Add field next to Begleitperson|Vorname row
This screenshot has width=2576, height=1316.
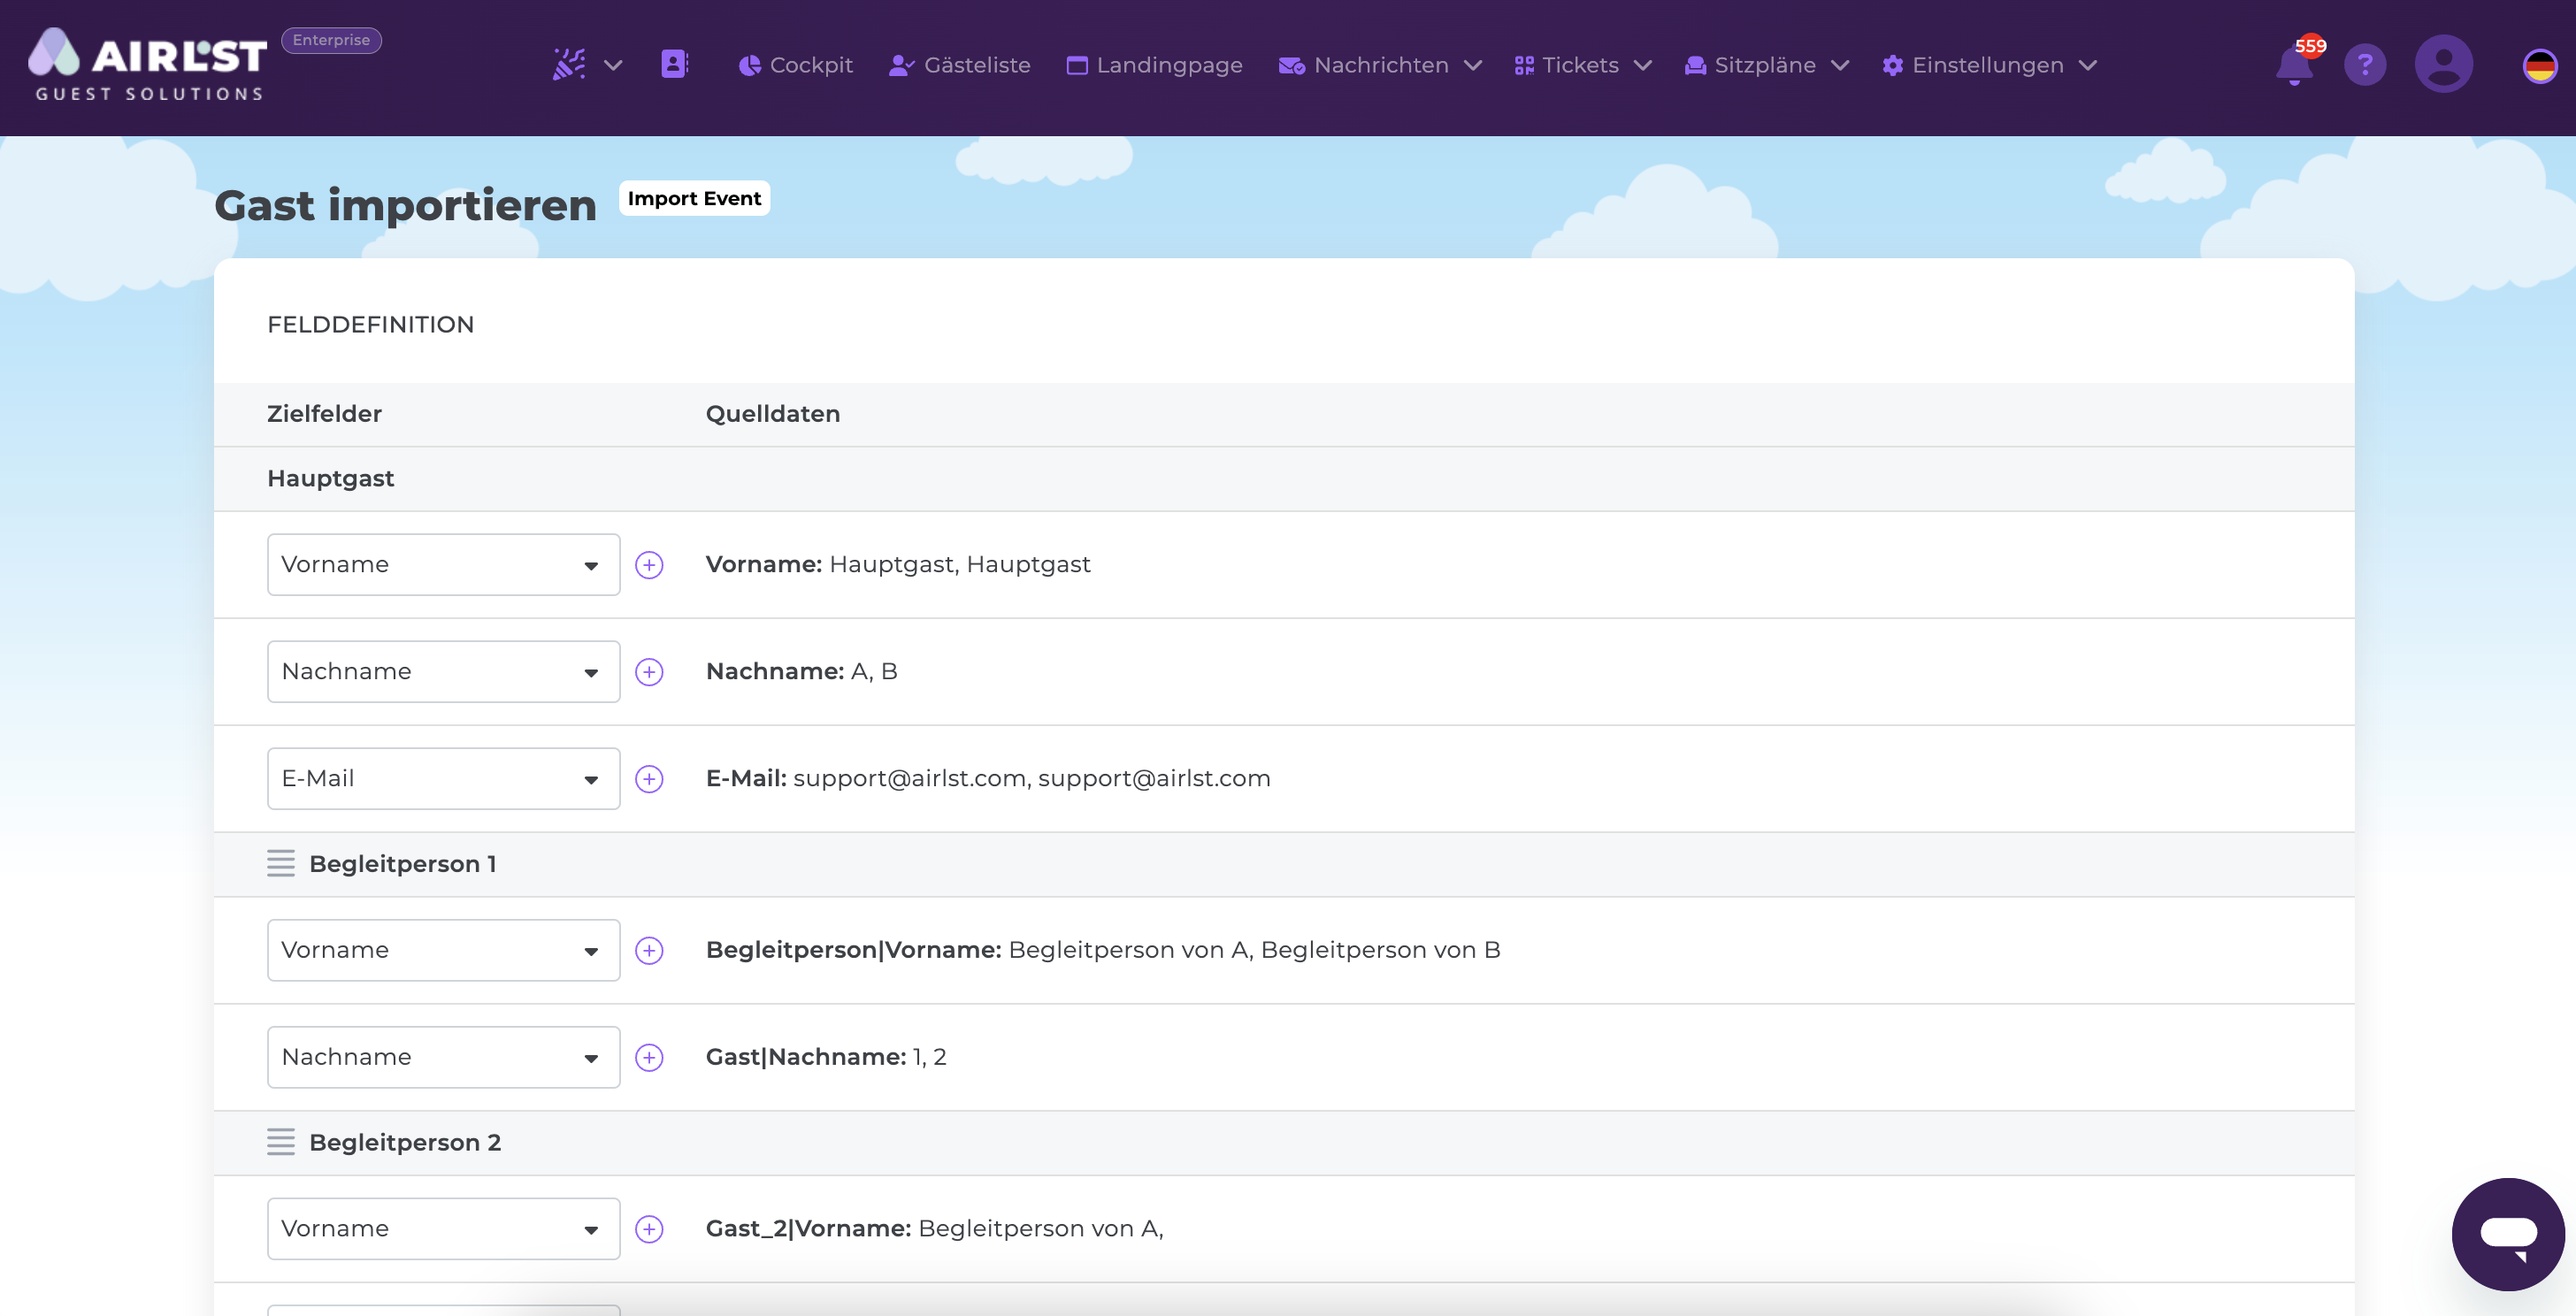pyautogui.click(x=649, y=950)
